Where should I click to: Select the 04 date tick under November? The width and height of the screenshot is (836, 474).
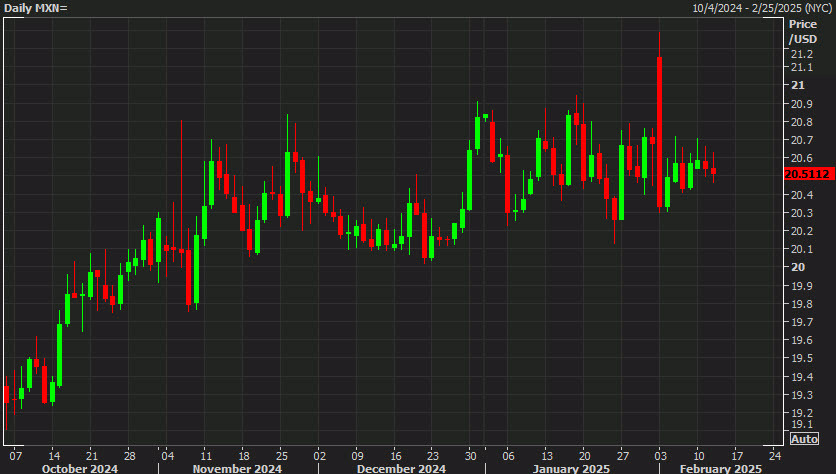pyautogui.click(x=167, y=456)
